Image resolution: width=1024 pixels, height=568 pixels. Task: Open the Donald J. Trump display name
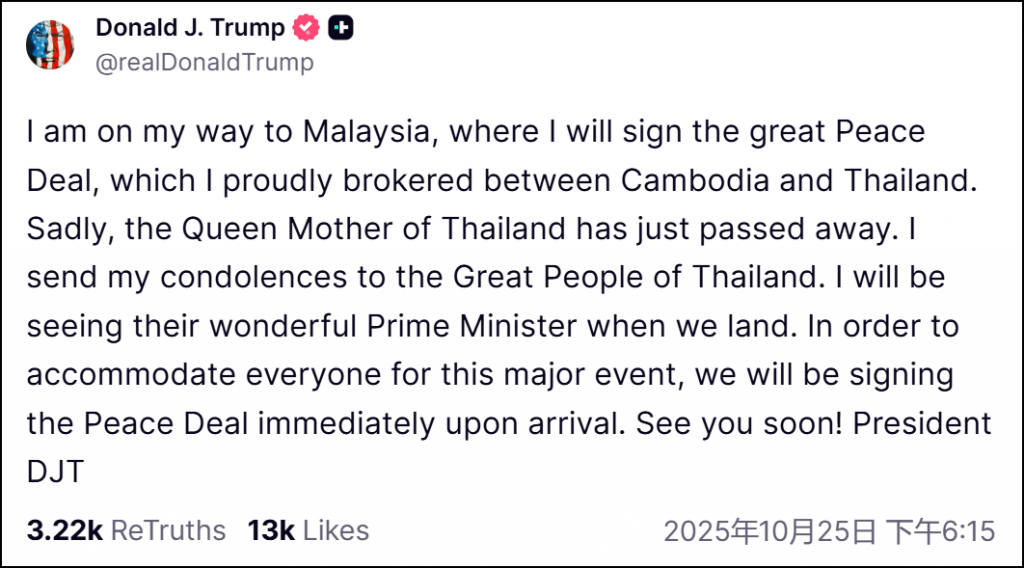190,28
